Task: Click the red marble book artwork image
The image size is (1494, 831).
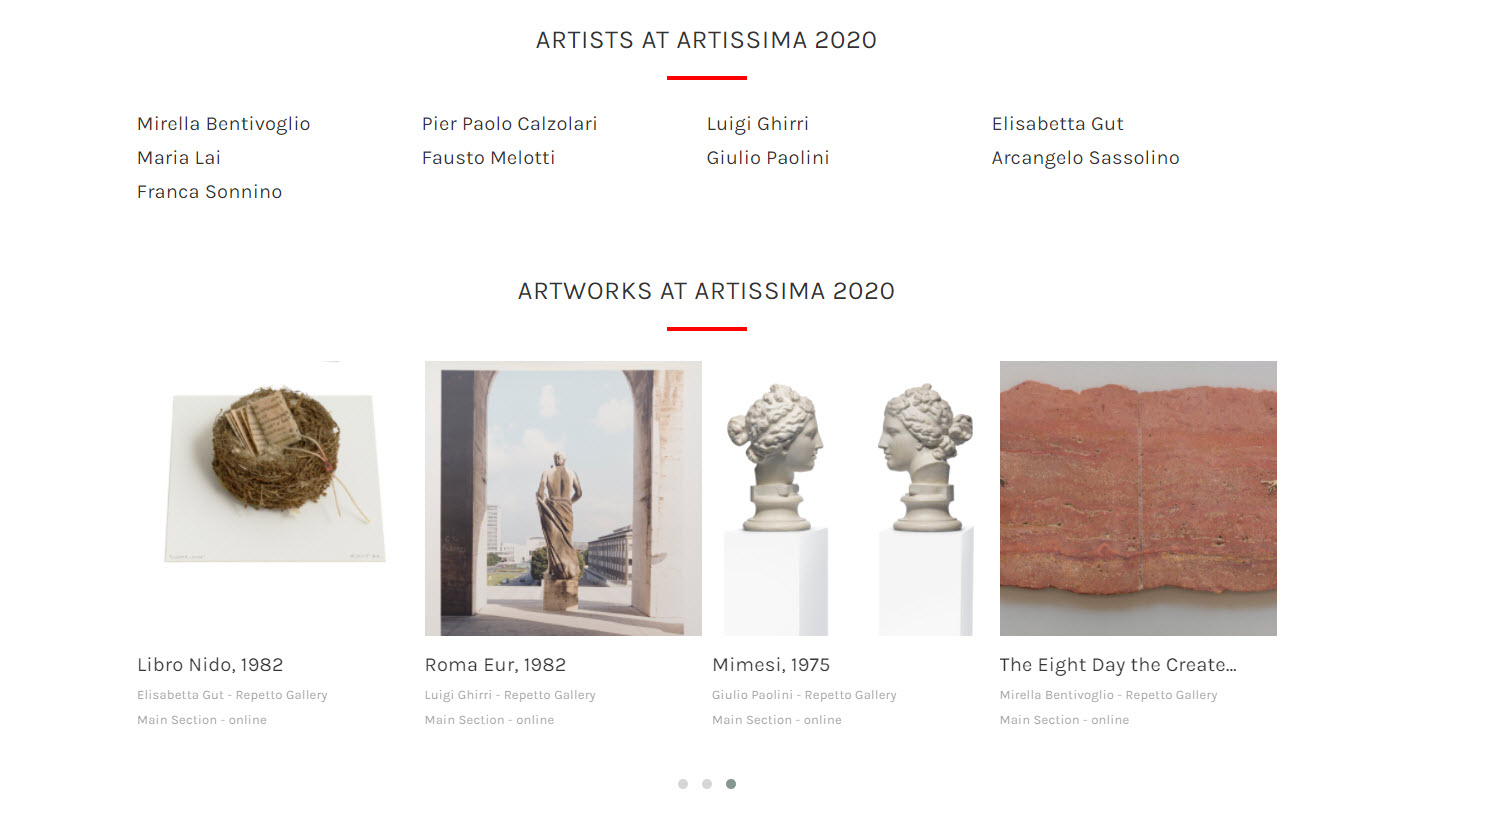Action: [1138, 498]
